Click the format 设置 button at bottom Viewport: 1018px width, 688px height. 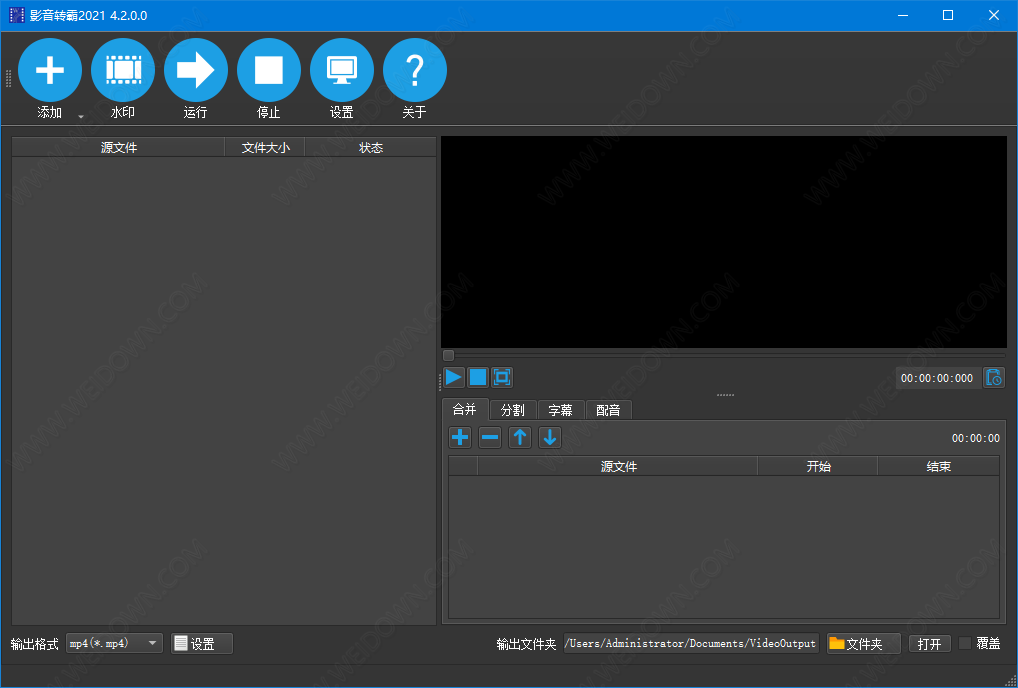[202, 643]
